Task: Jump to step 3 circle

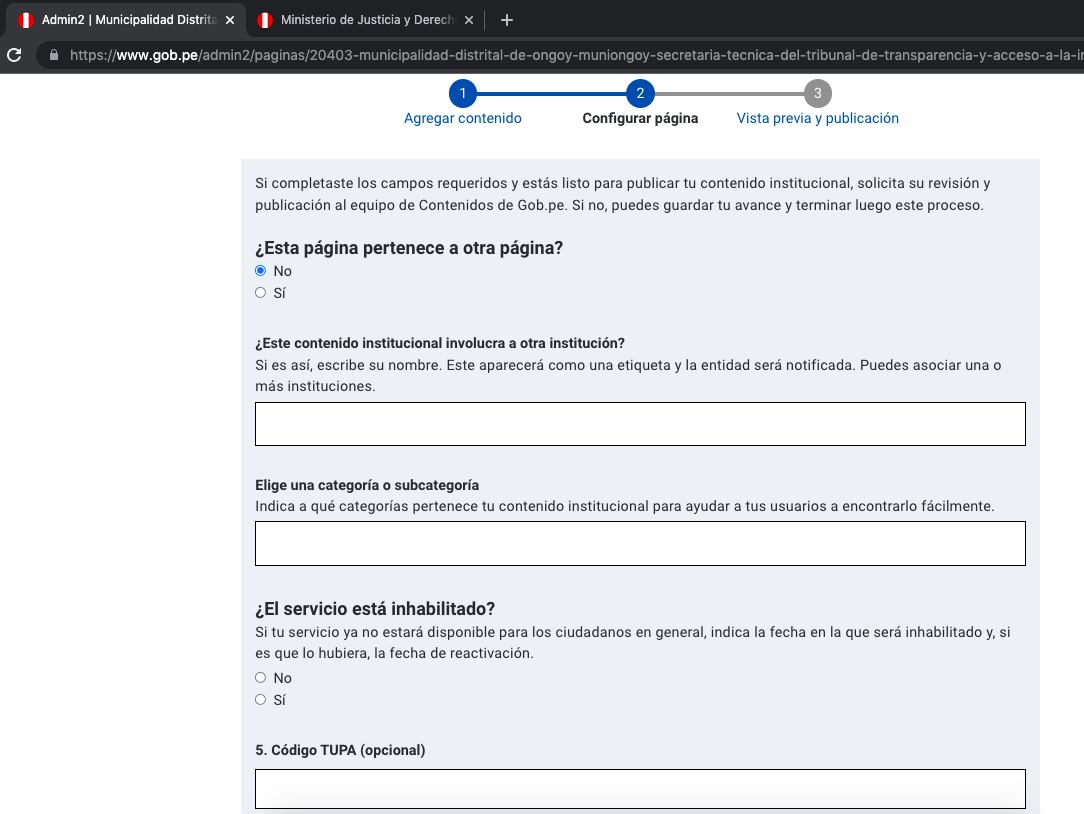Action: 818,93
